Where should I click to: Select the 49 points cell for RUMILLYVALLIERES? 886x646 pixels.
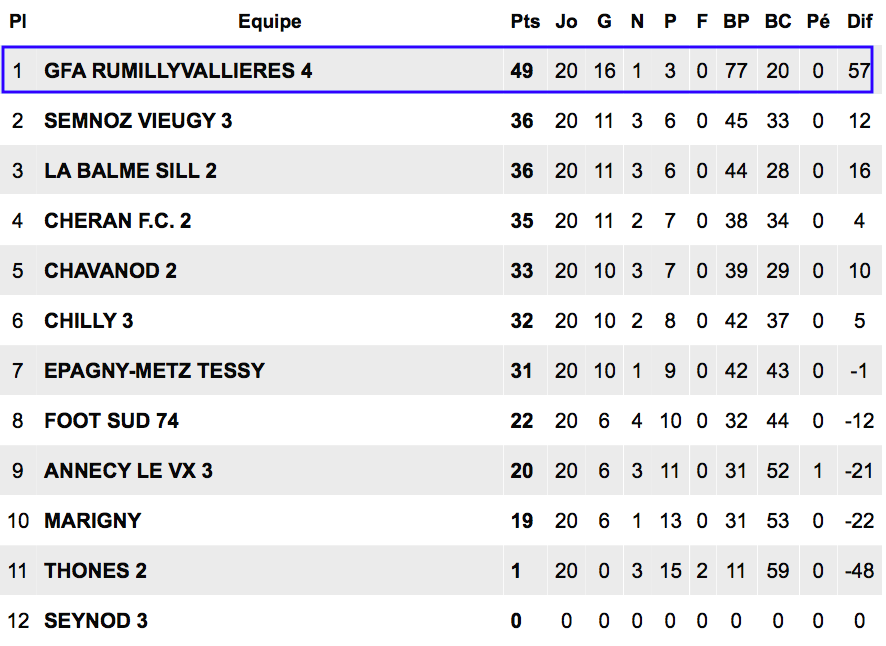522,71
